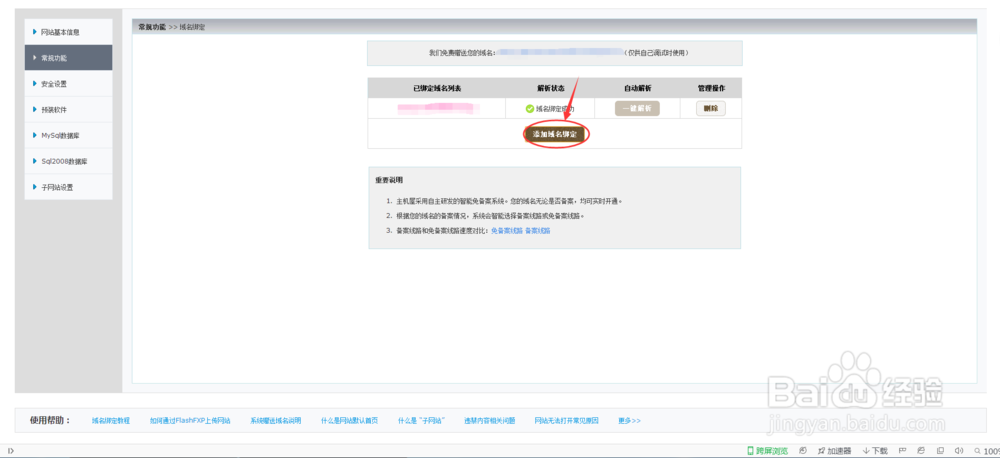
Task: Click the arrow icon beside 网站基本信息
Action: [34, 31]
